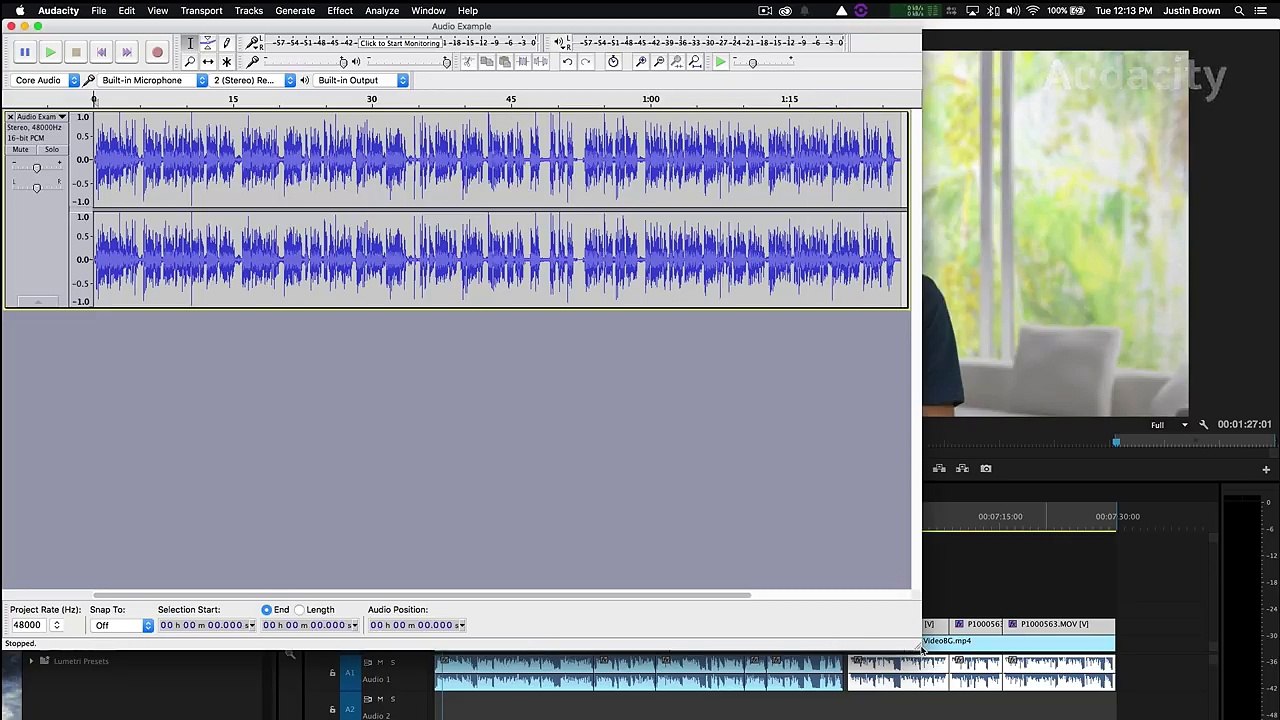
Task: Close the audio track with X
Action: [x=10, y=117]
